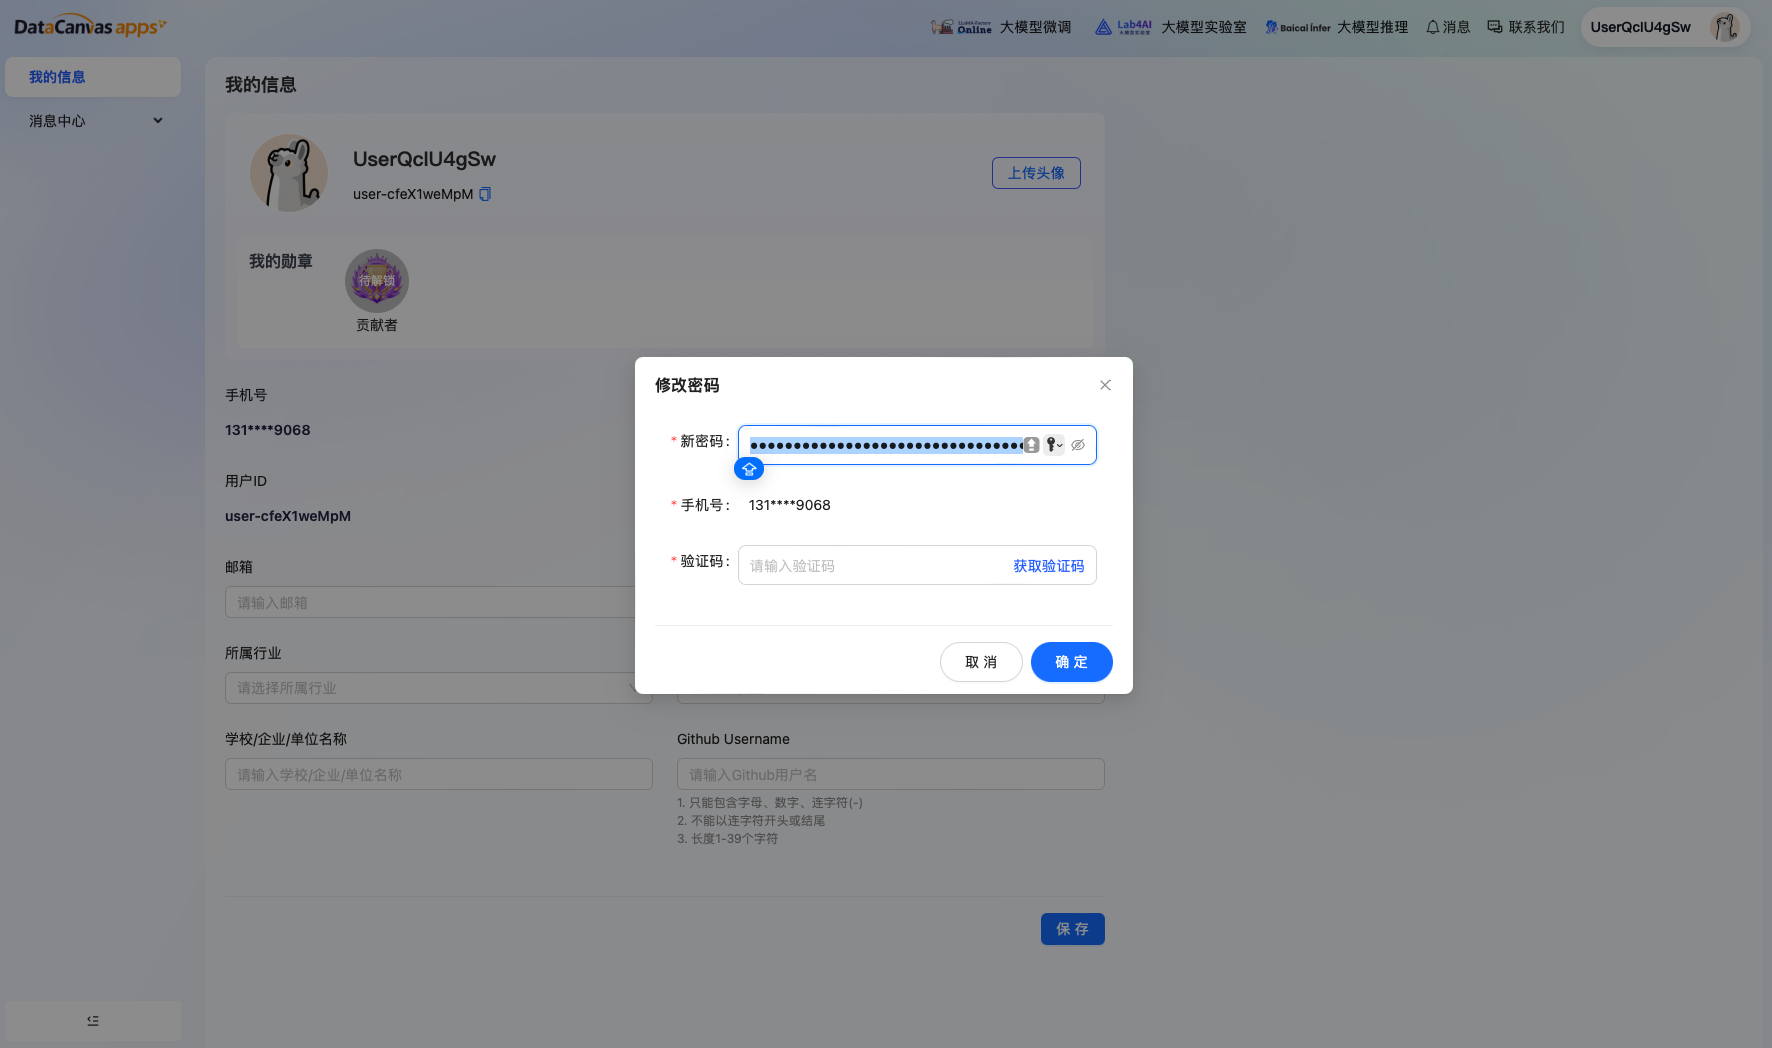Click the 获取验证码 link
Viewport: 1772px width, 1048px height.
coord(1048,565)
